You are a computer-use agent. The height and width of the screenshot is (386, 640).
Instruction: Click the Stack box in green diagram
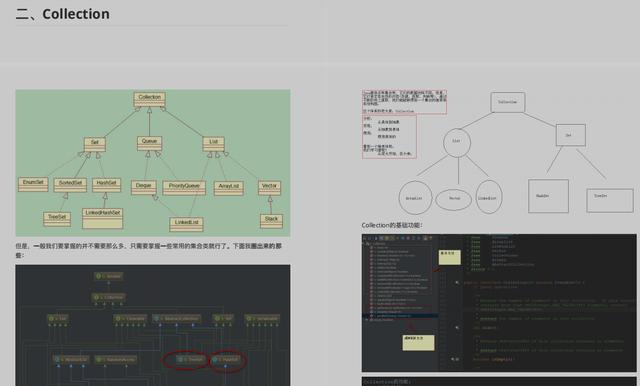(271, 221)
